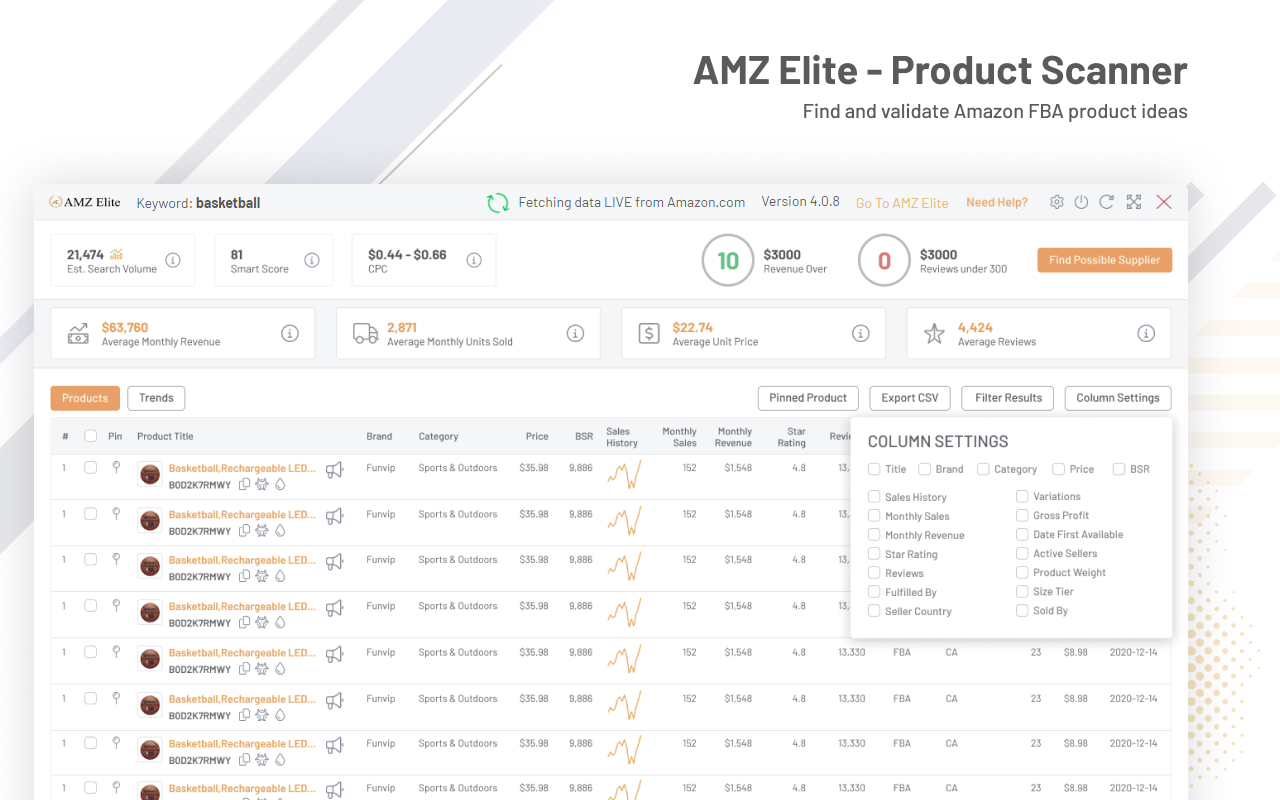The image size is (1280, 800).
Task: Check the Category column setting checkbox
Action: click(x=983, y=469)
